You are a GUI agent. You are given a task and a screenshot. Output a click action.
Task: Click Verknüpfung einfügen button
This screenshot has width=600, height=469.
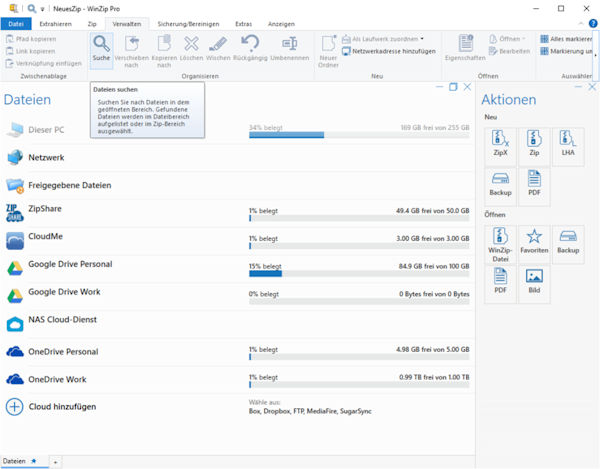click(x=44, y=64)
